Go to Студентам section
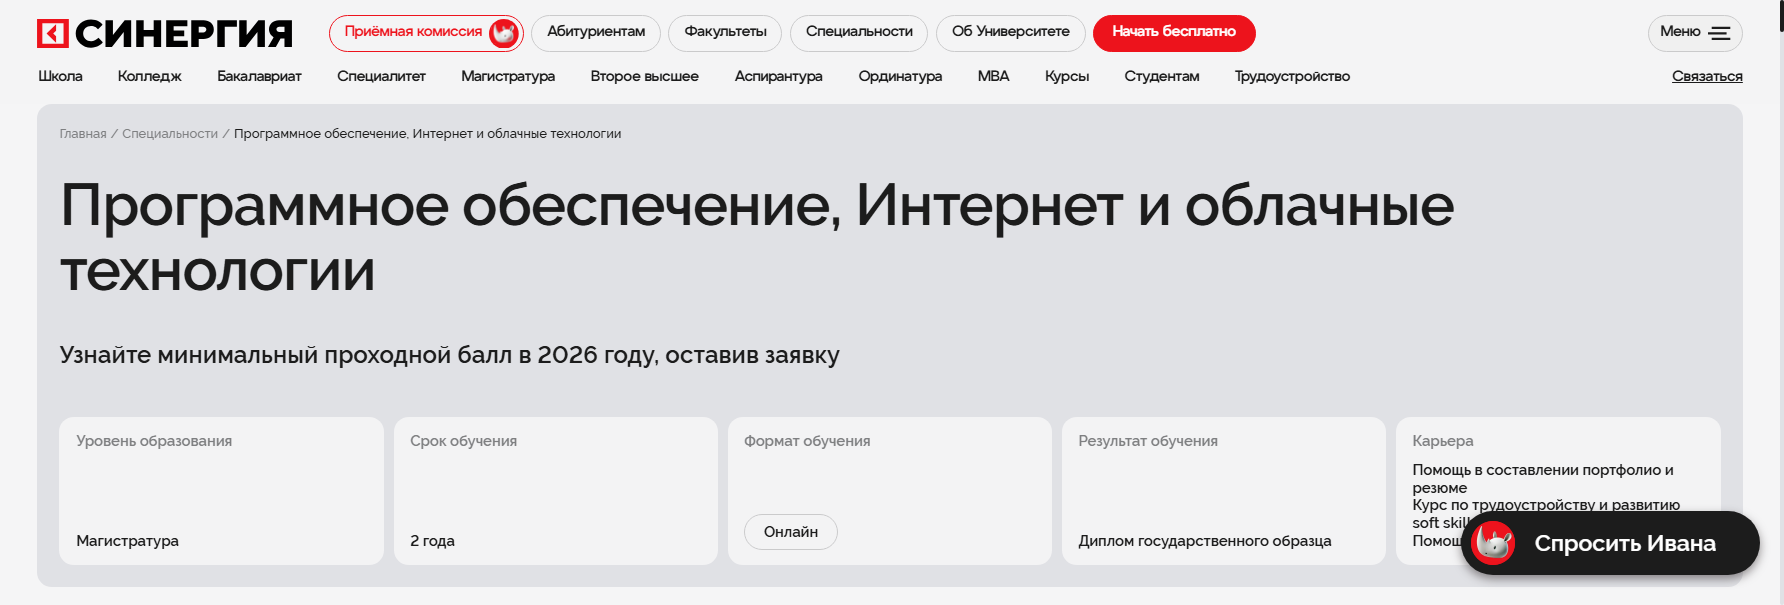 coord(1162,76)
